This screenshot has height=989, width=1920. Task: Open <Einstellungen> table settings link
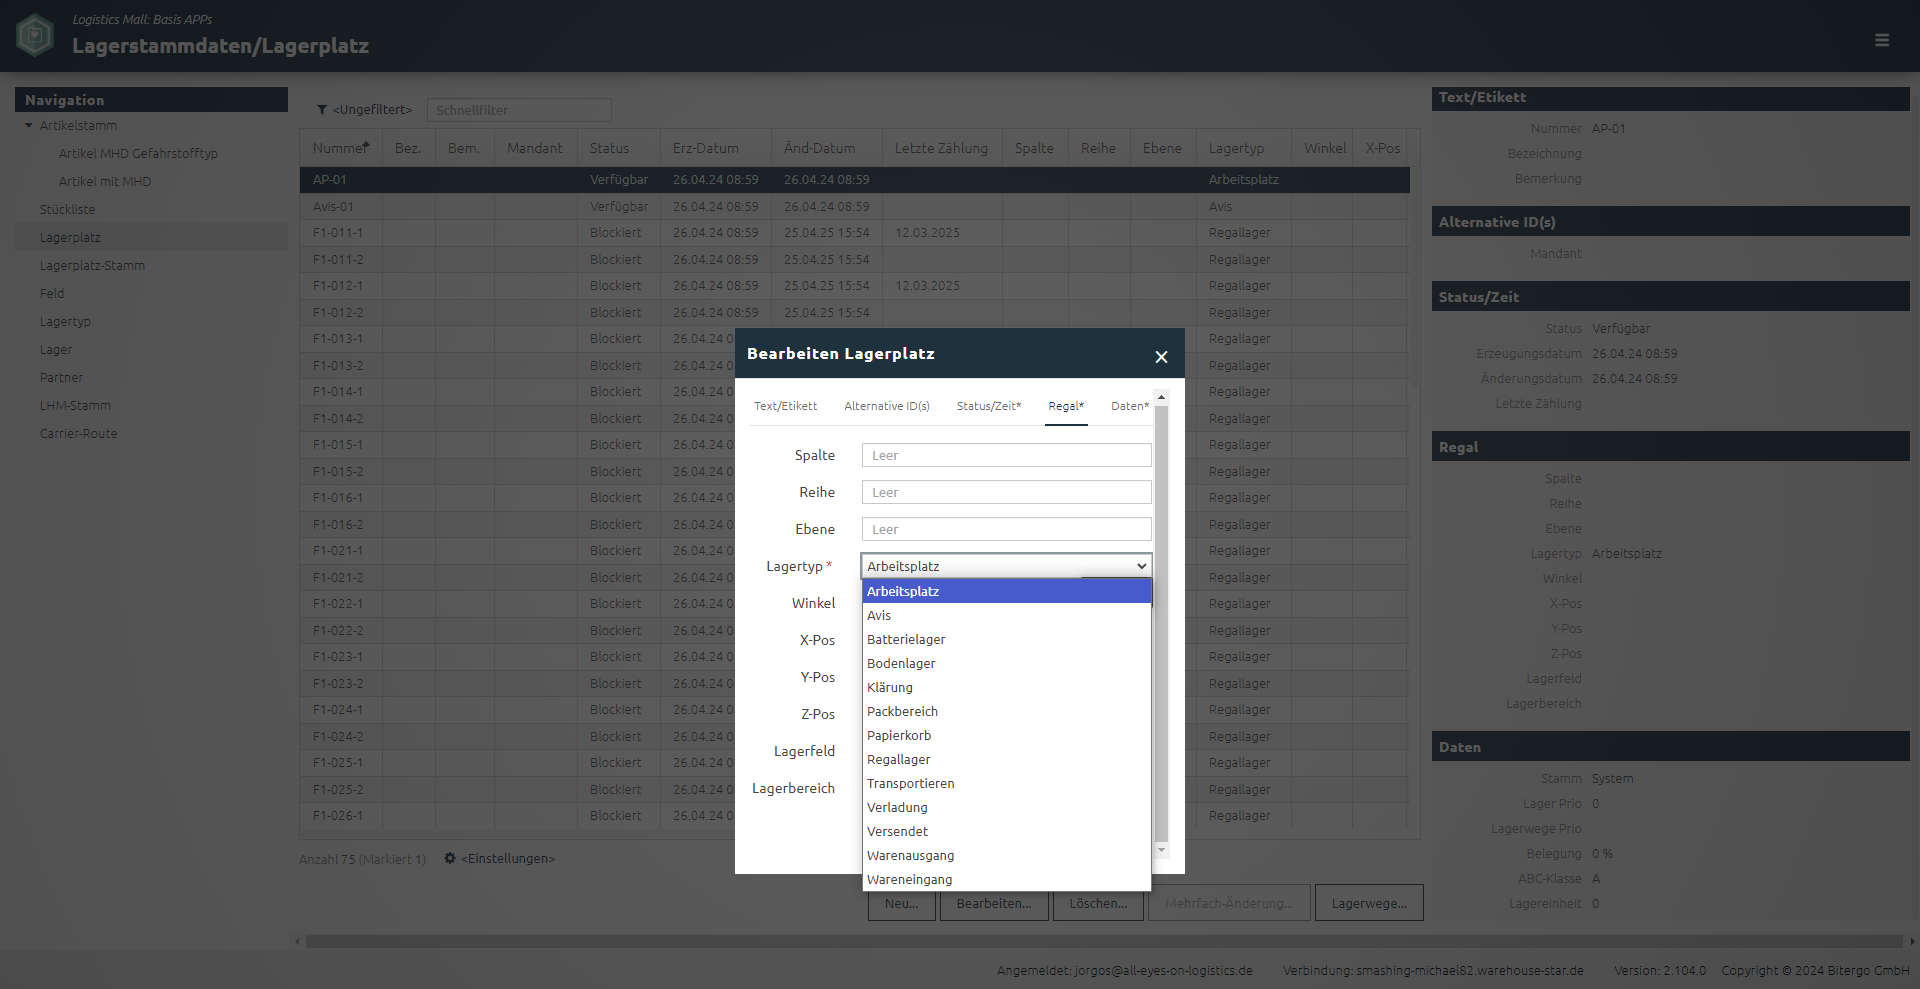(508, 858)
